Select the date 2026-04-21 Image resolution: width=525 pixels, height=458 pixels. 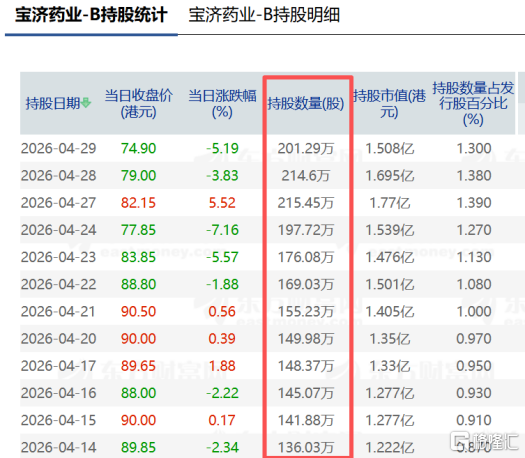59,311
